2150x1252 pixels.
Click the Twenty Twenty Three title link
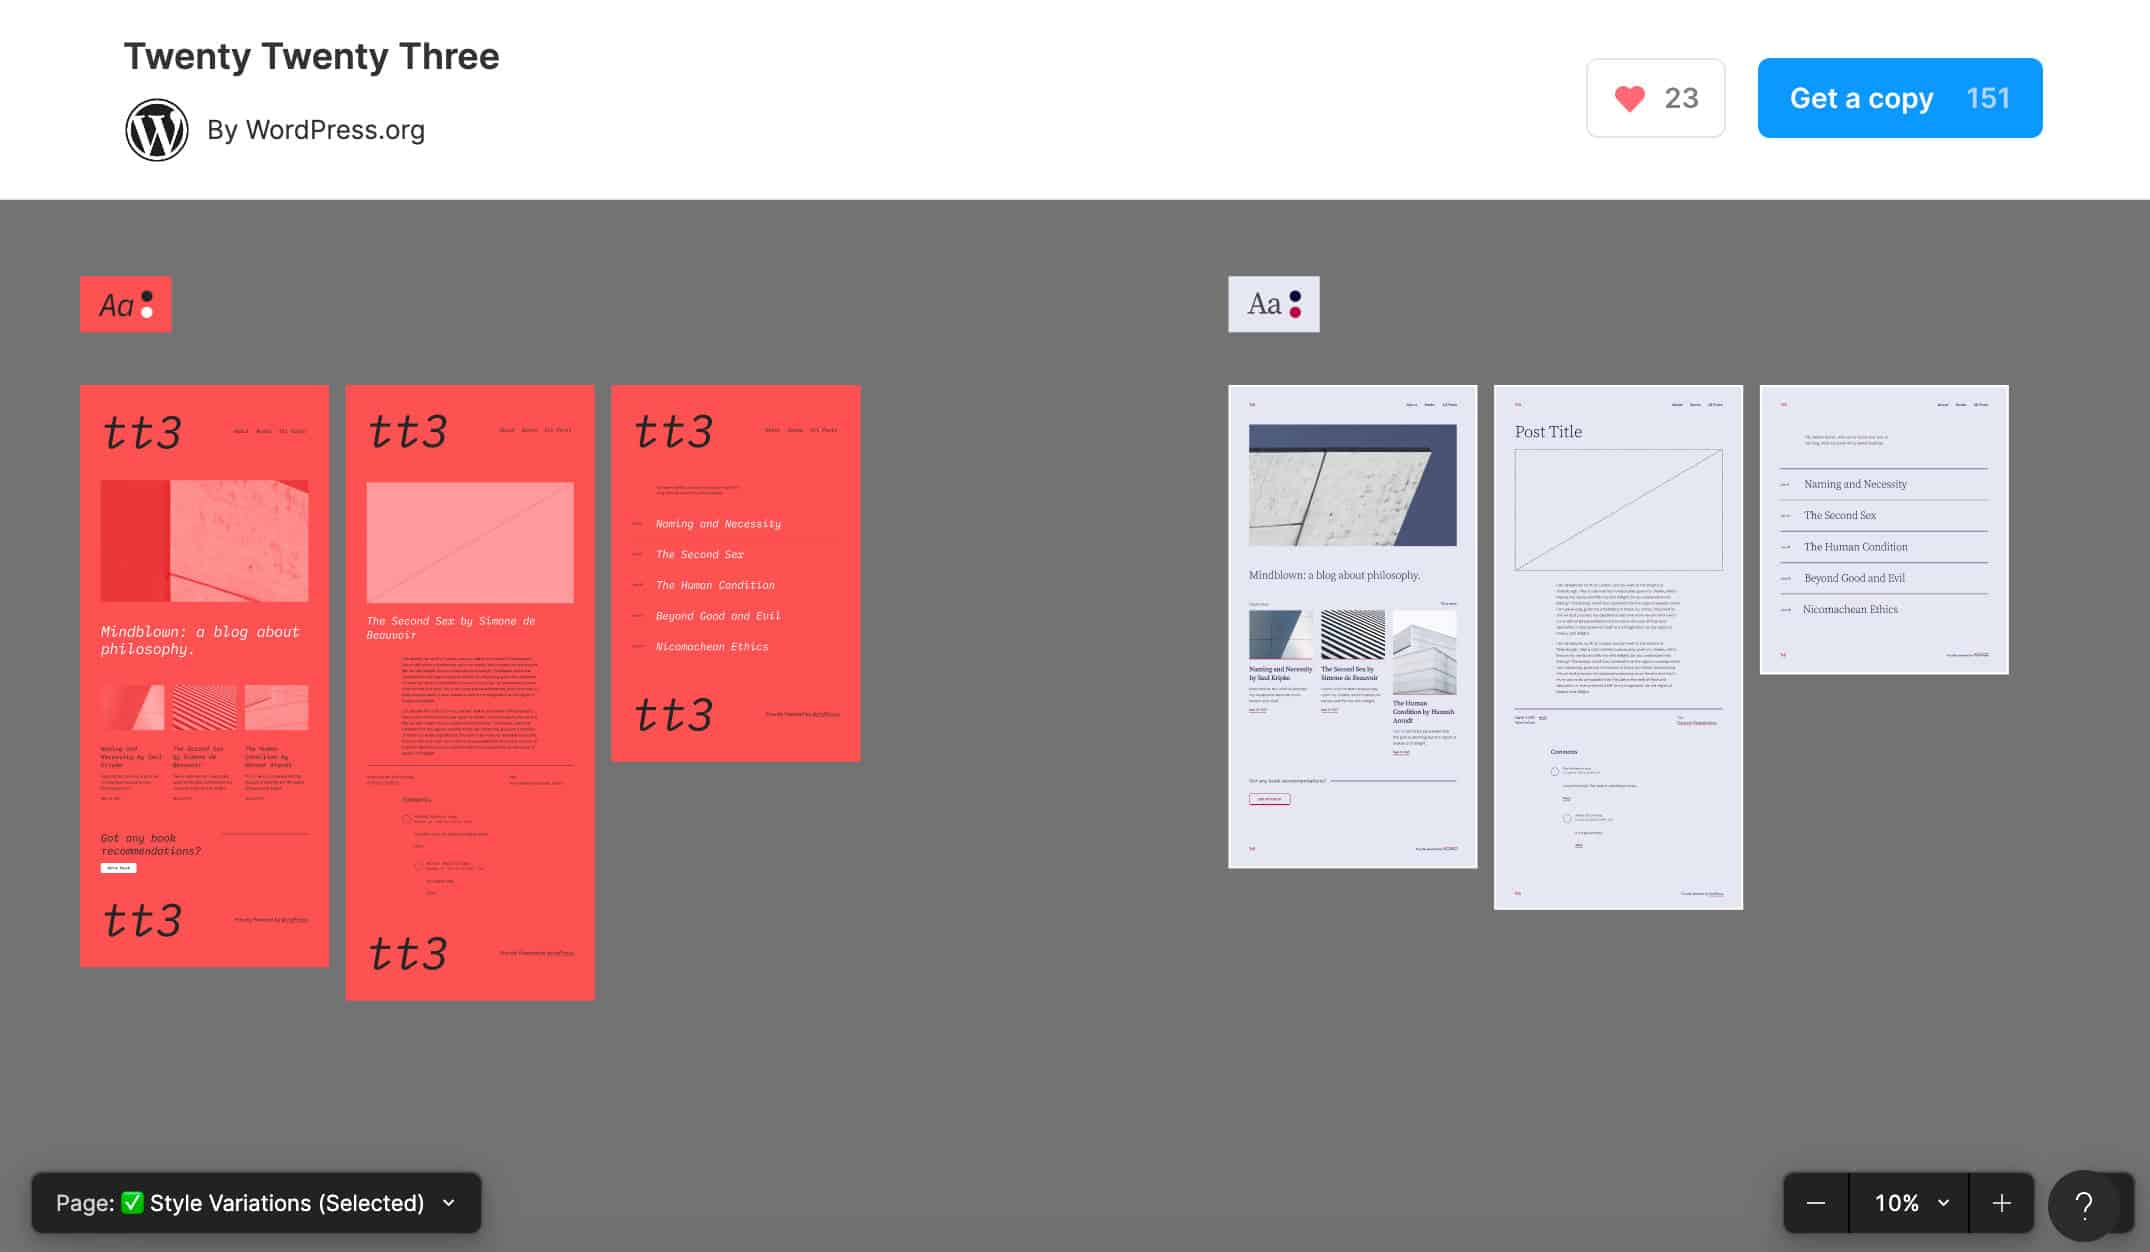click(x=310, y=55)
